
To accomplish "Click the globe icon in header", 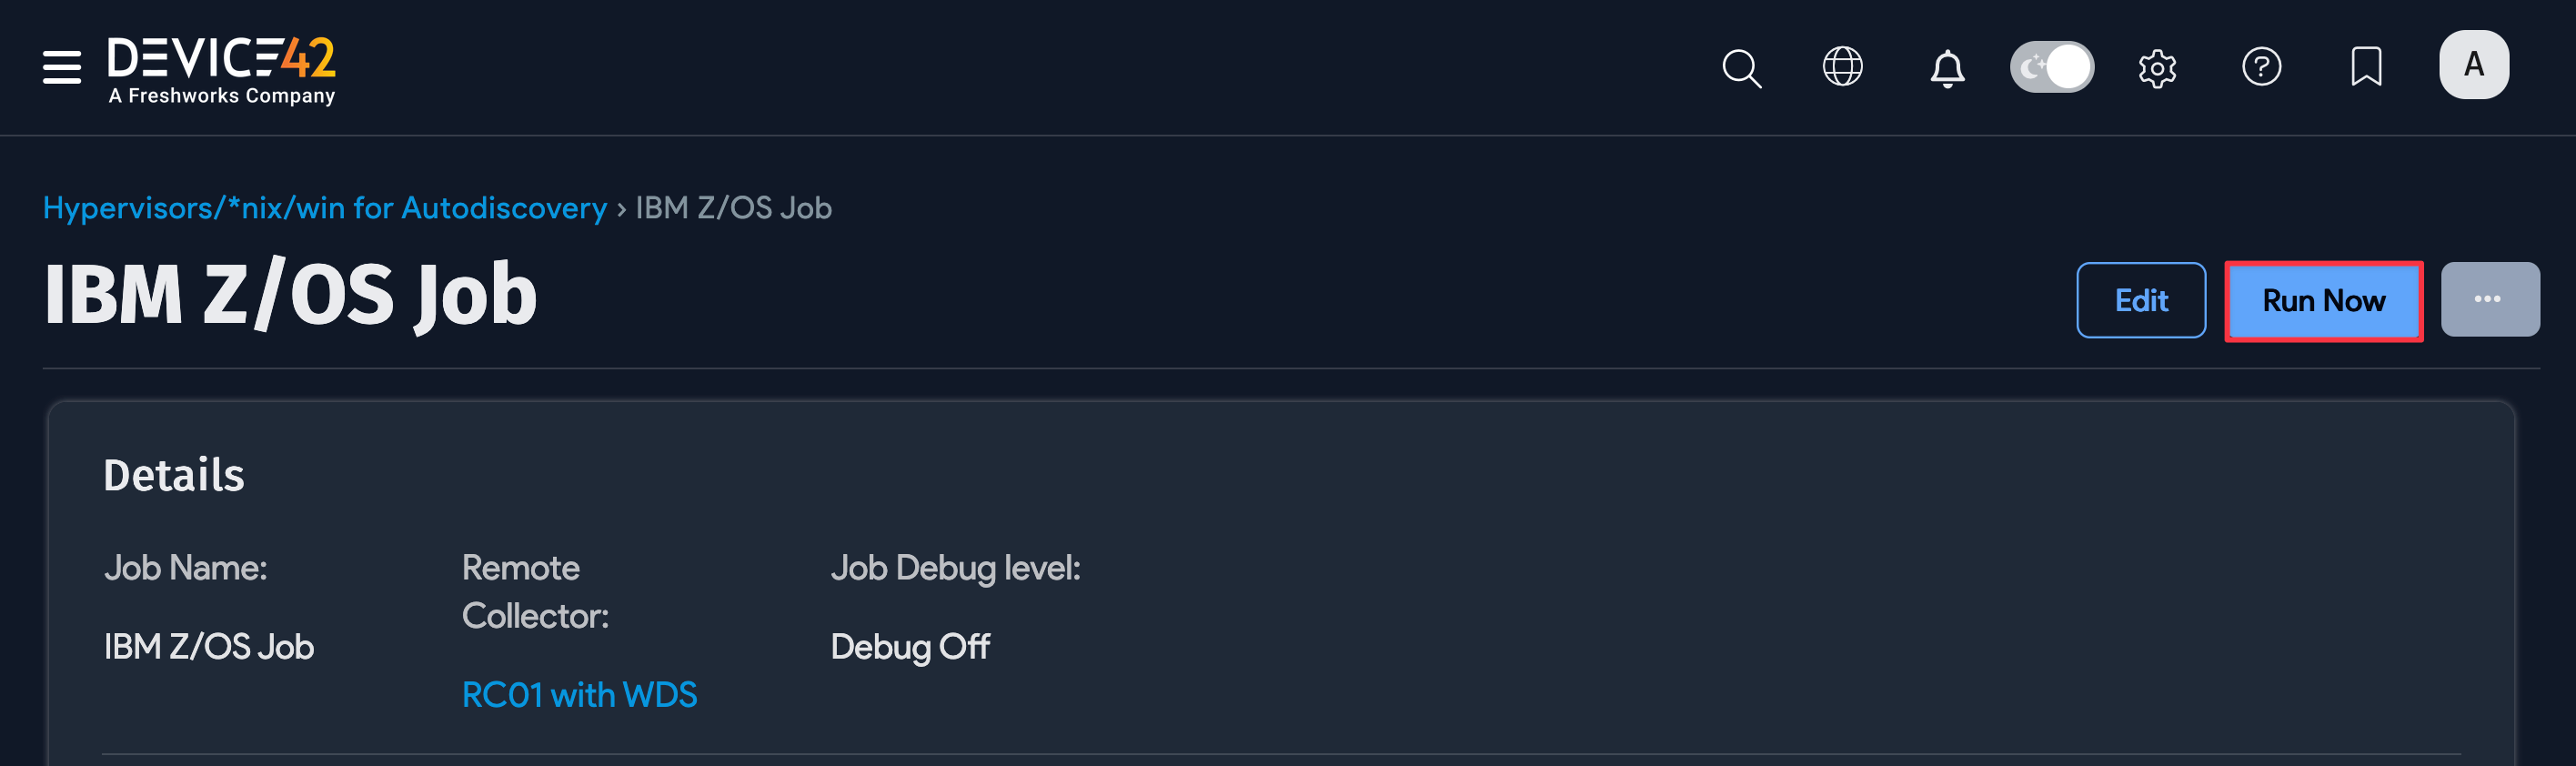I will [1842, 67].
